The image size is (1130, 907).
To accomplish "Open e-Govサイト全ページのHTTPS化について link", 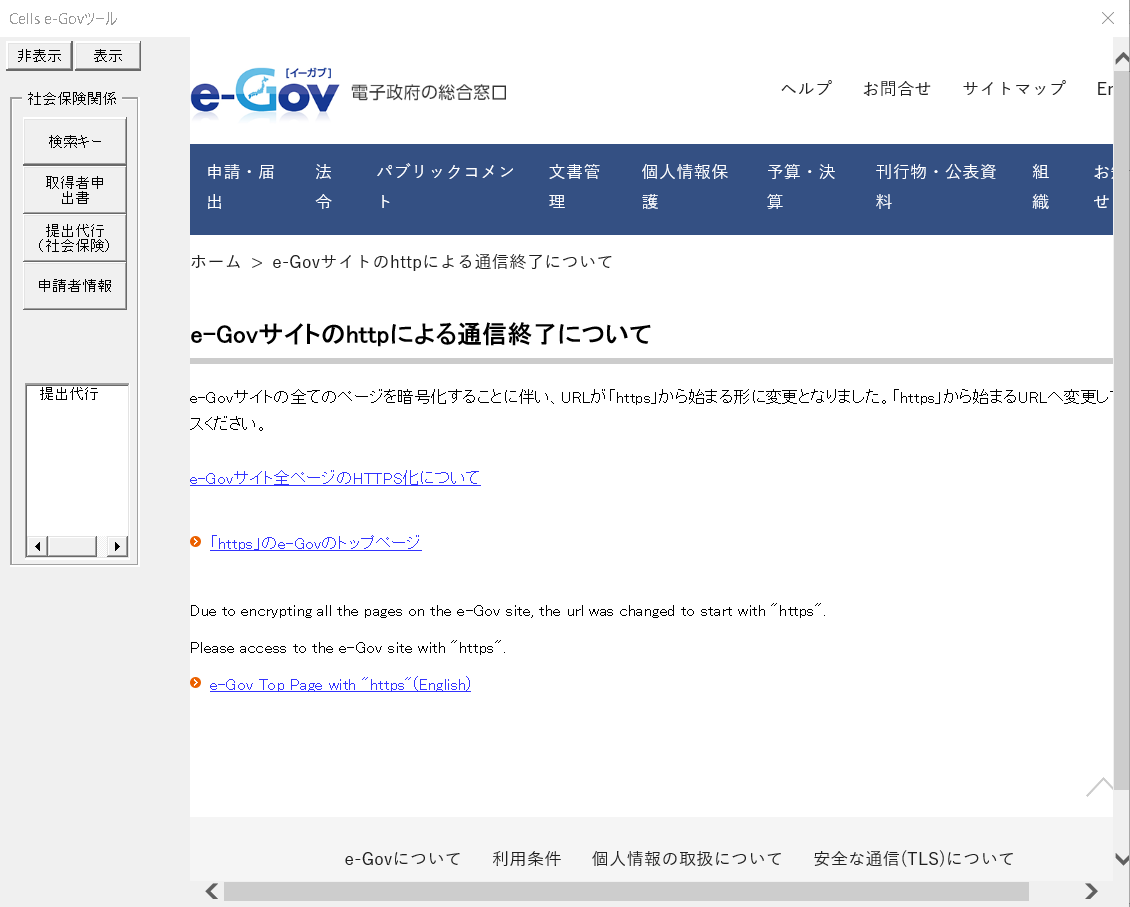I will pos(335,478).
